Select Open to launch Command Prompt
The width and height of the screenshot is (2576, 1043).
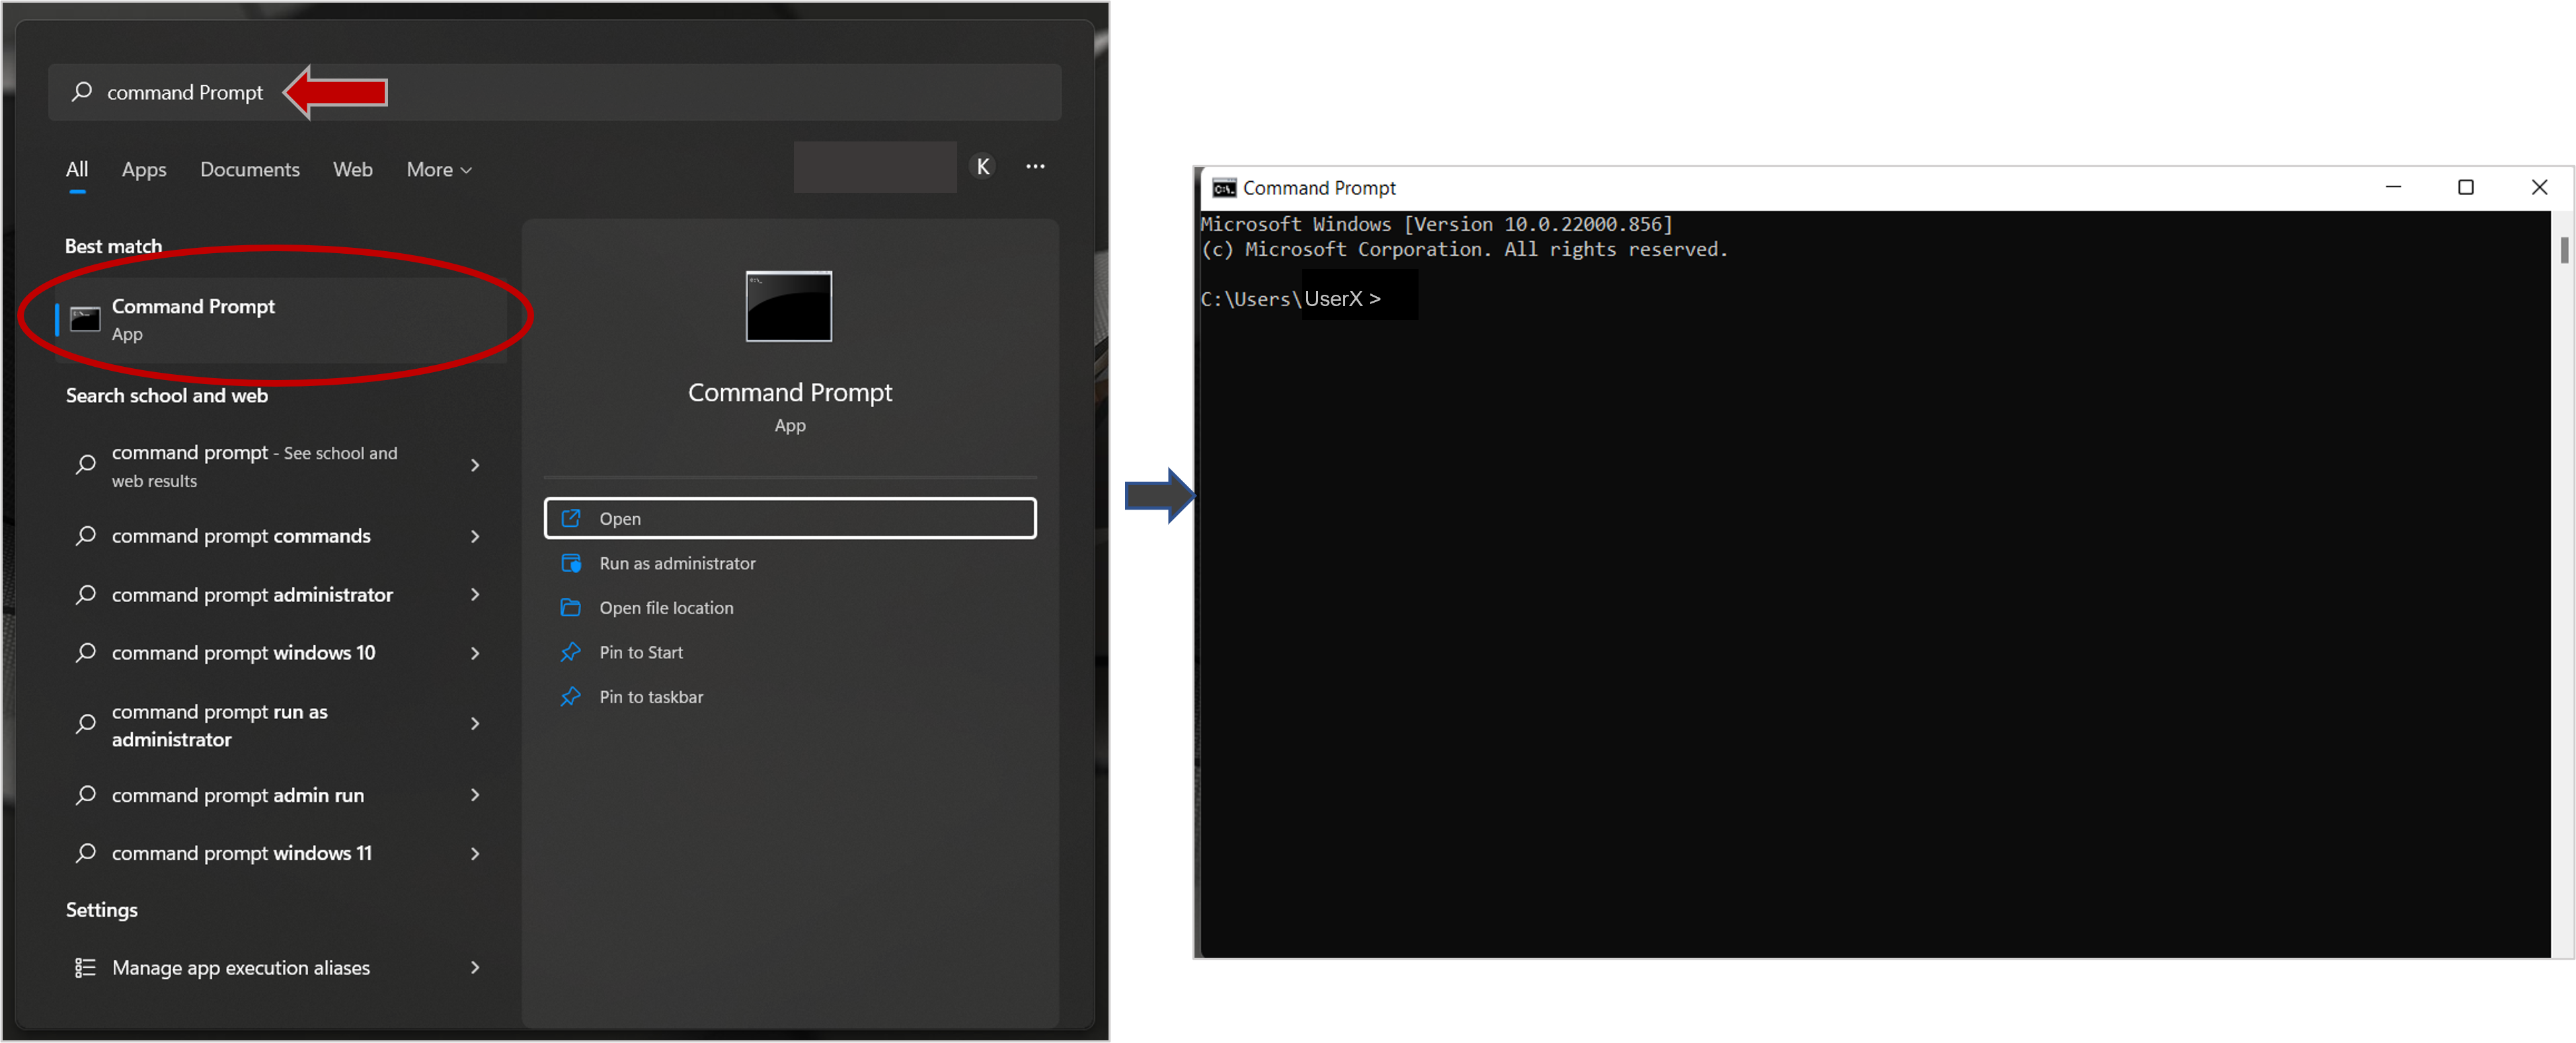click(789, 518)
